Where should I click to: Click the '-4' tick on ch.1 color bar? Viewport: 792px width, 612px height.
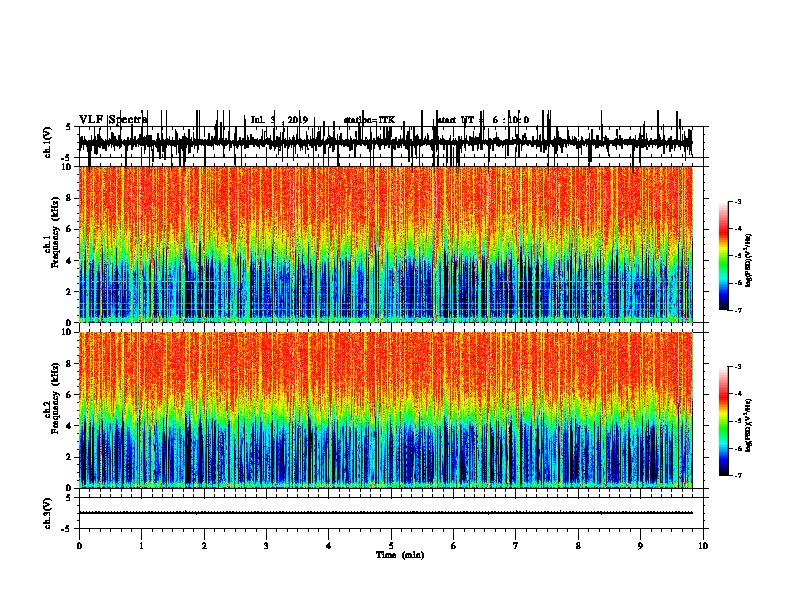pyautogui.click(x=737, y=229)
